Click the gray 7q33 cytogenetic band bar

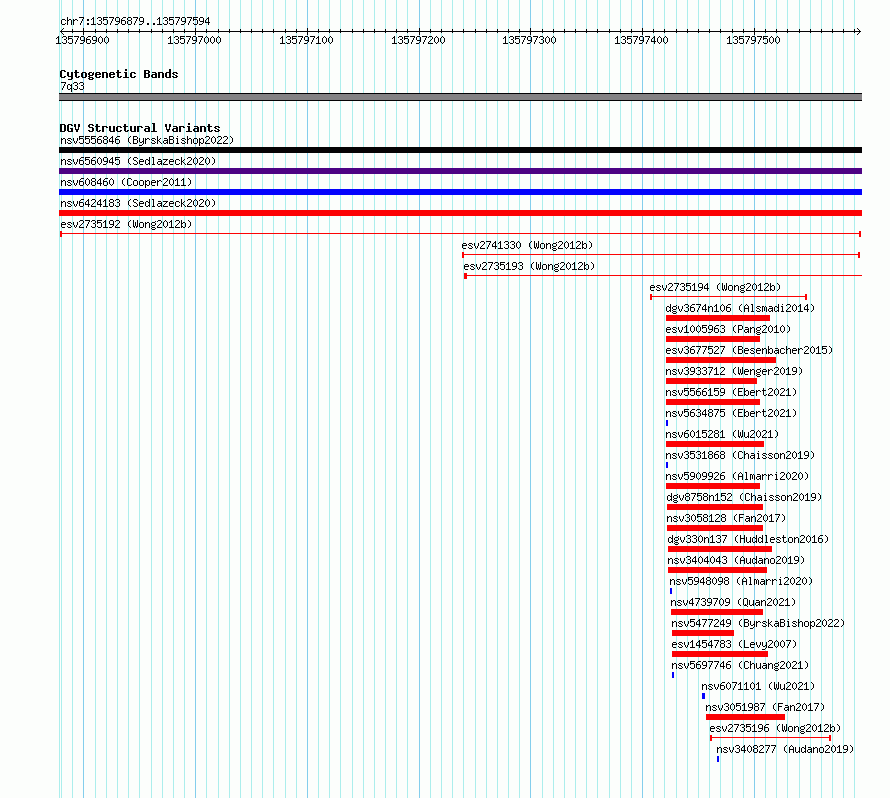tap(460, 97)
